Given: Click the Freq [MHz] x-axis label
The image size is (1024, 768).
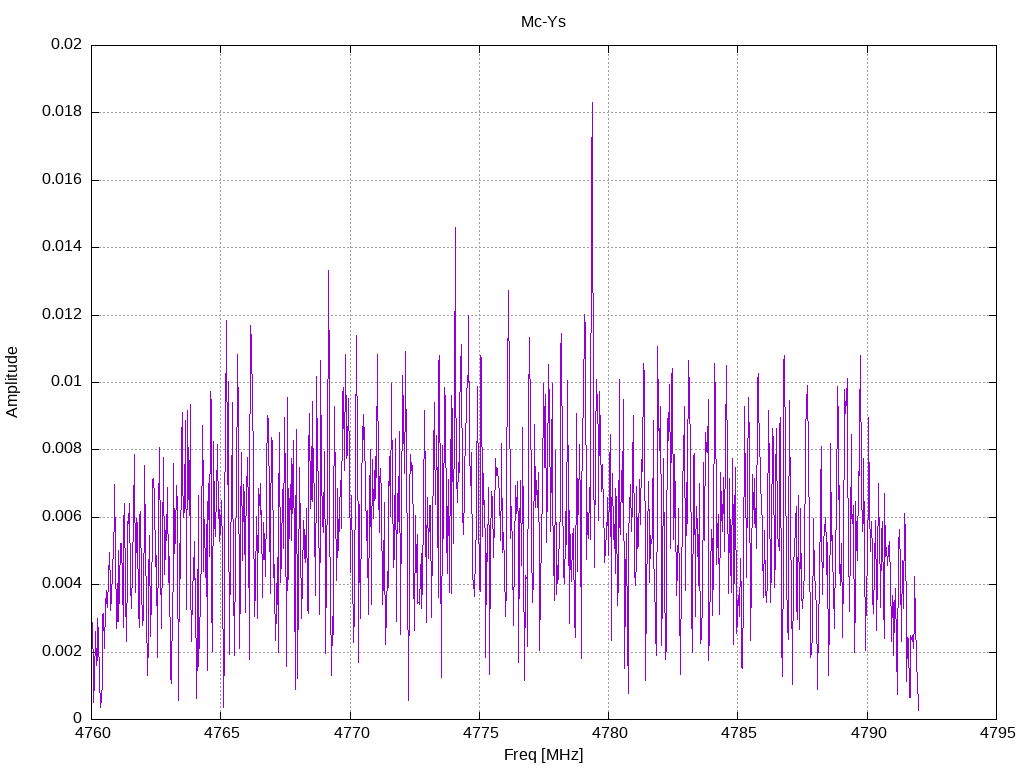Looking at the screenshot, I should pyautogui.click(x=543, y=755).
